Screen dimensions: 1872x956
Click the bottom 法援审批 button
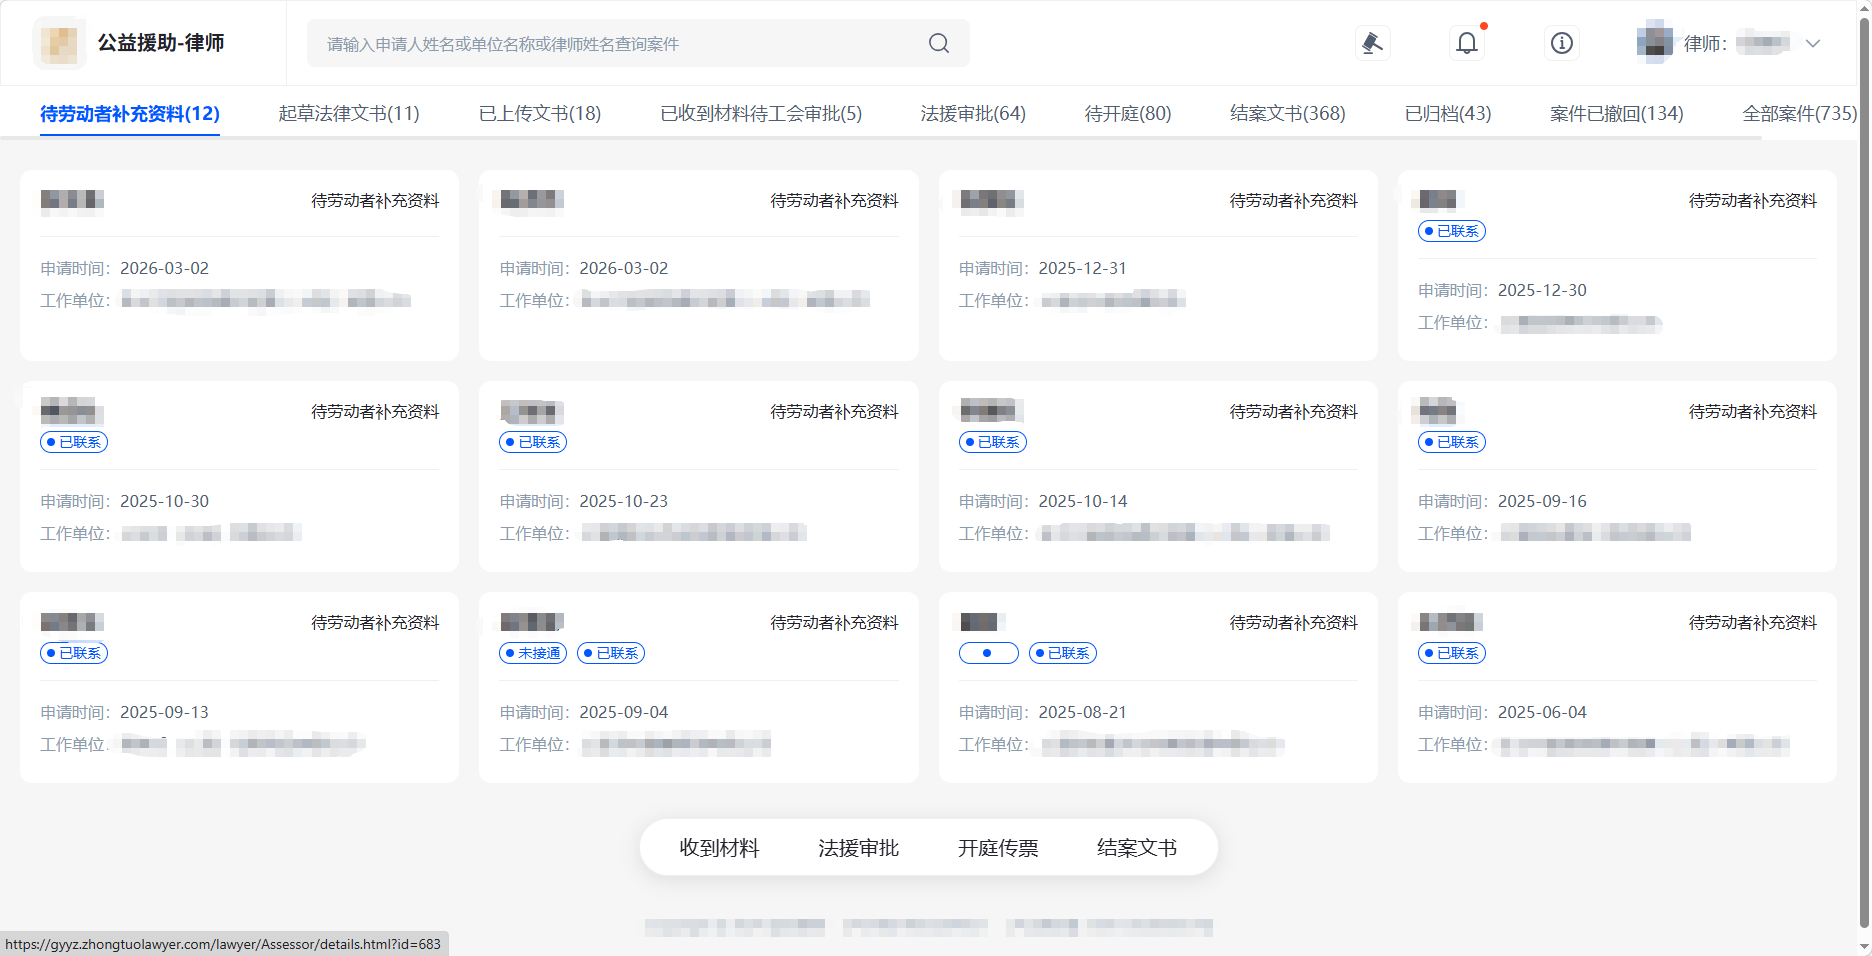(x=858, y=848)
